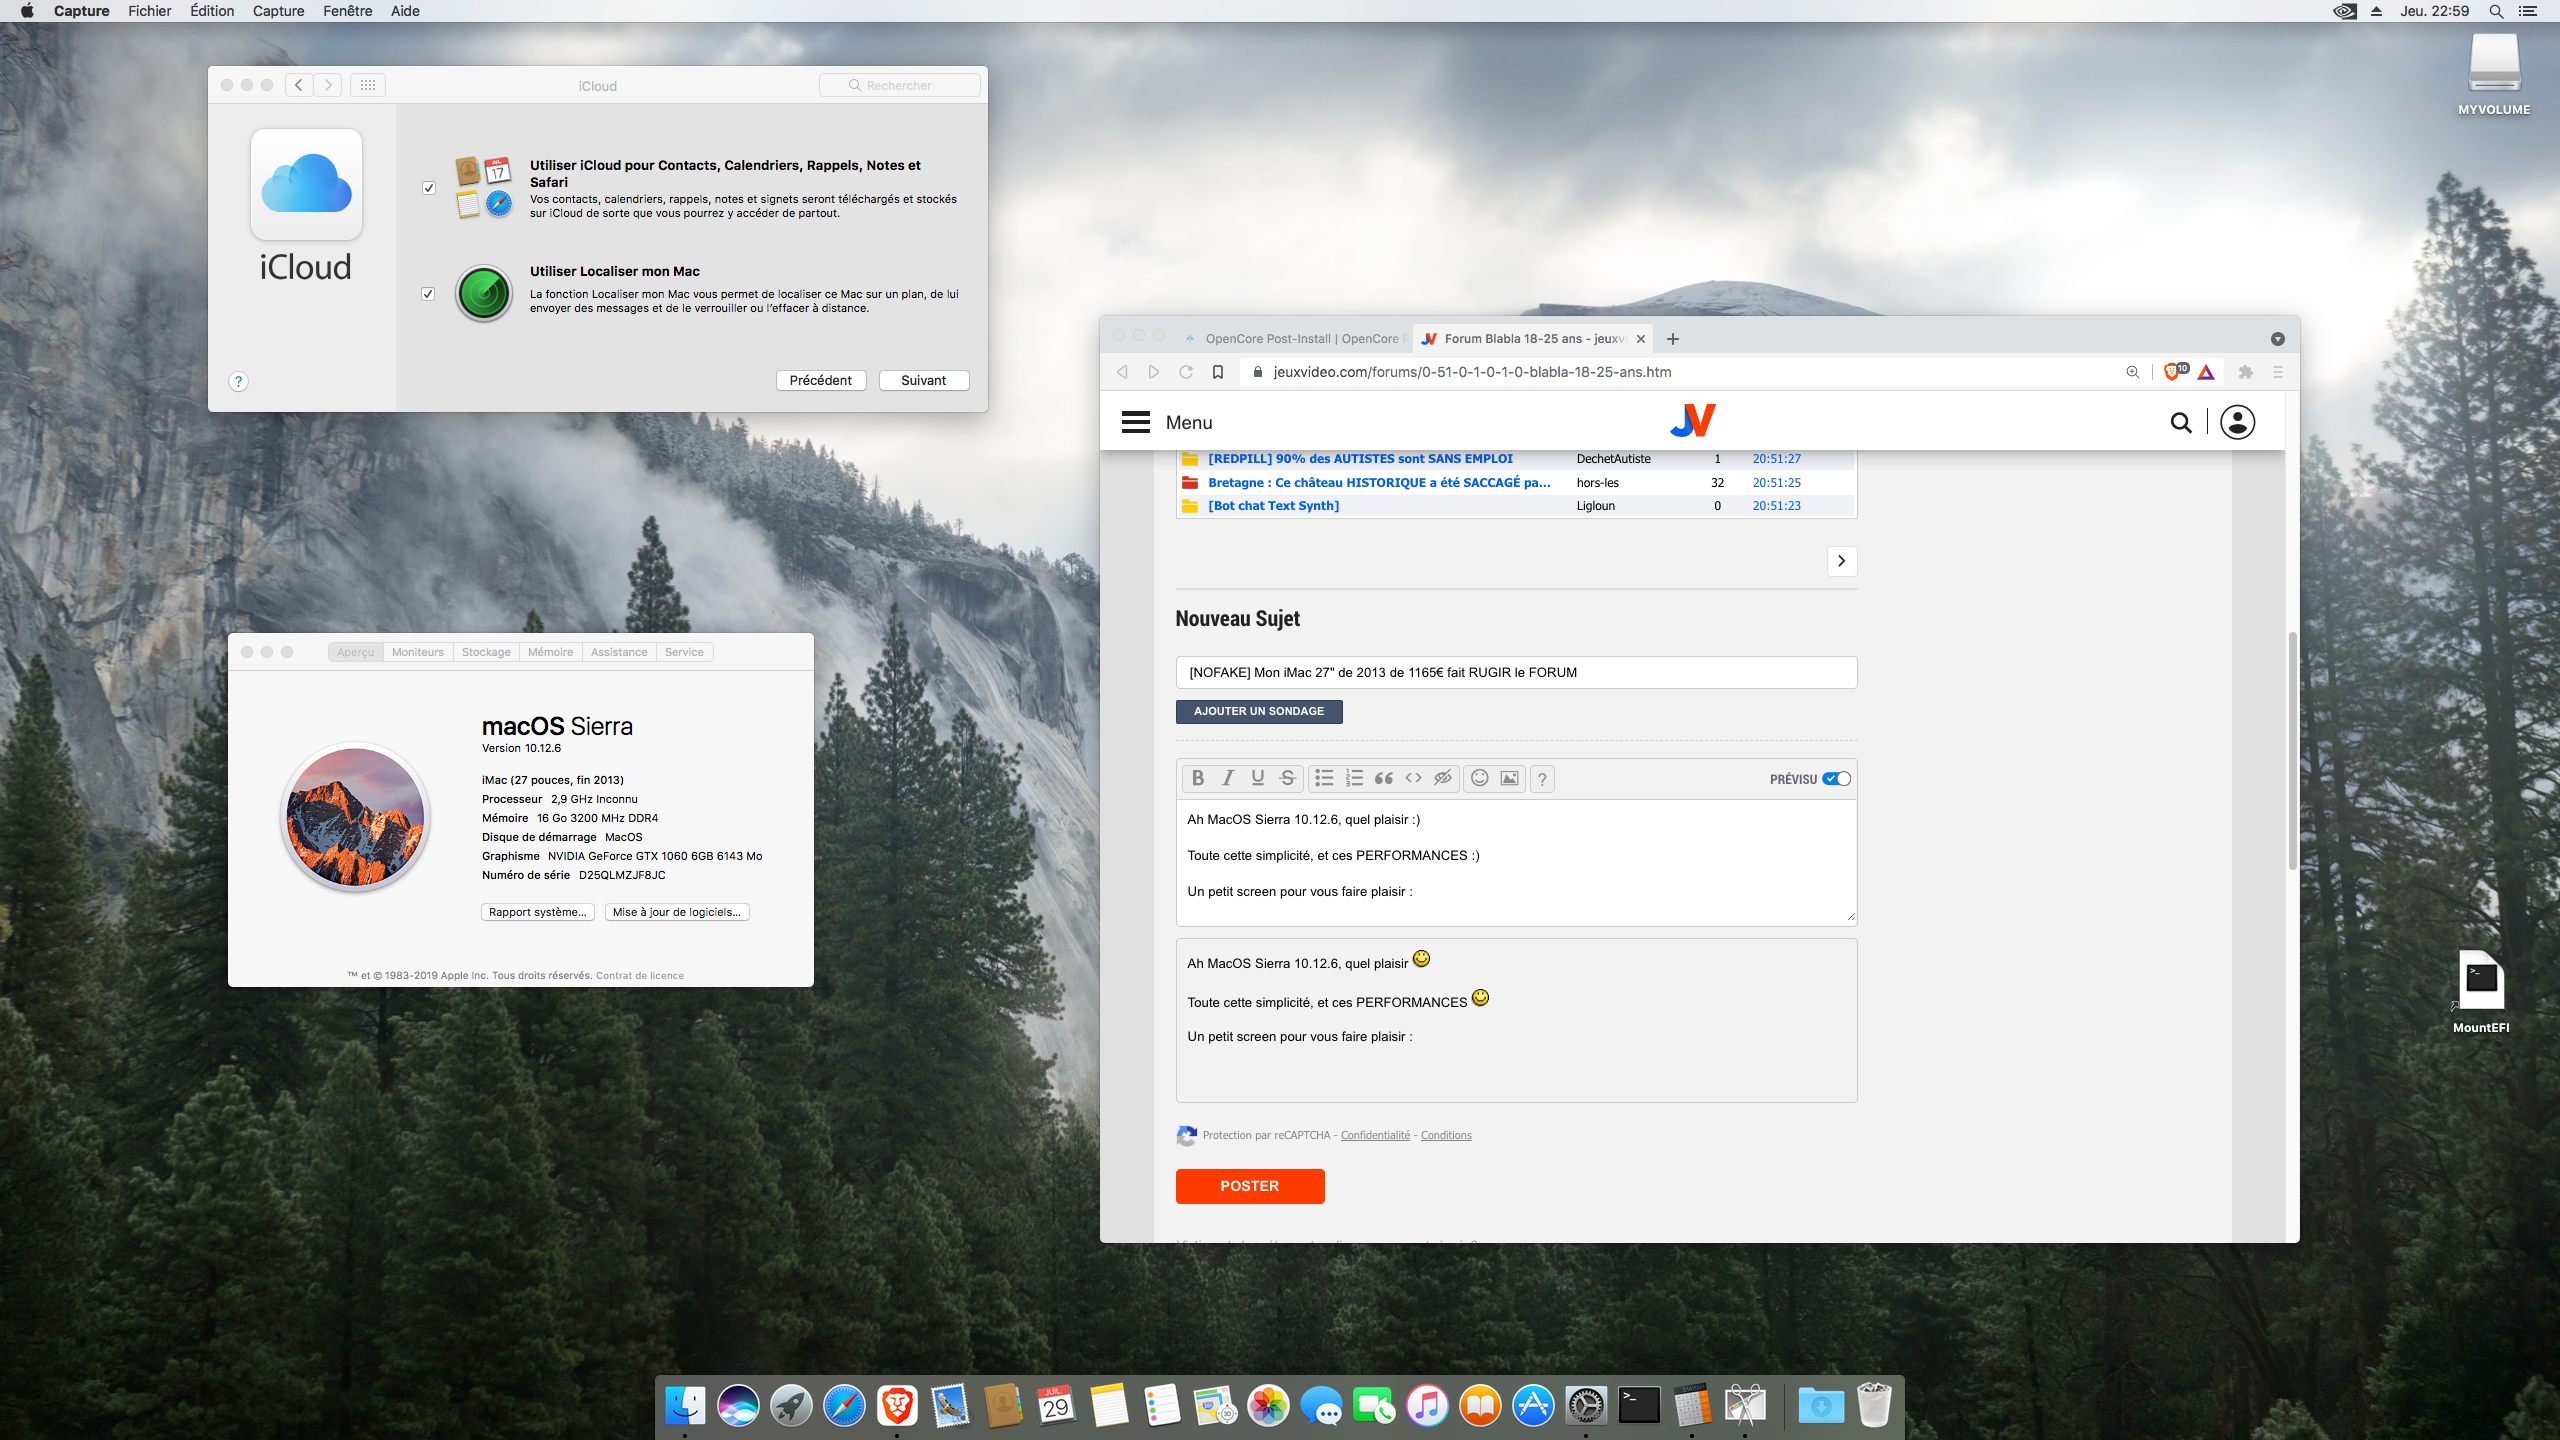The width and height of the screenshot is (2560, 1440).
Task: Open tab search dropdown arrow in Brave
Action: click(x=2277, y=339)
